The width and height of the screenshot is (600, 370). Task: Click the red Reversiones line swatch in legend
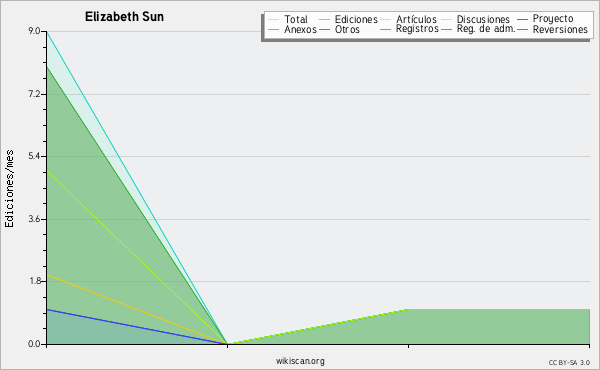coord(522,29)
